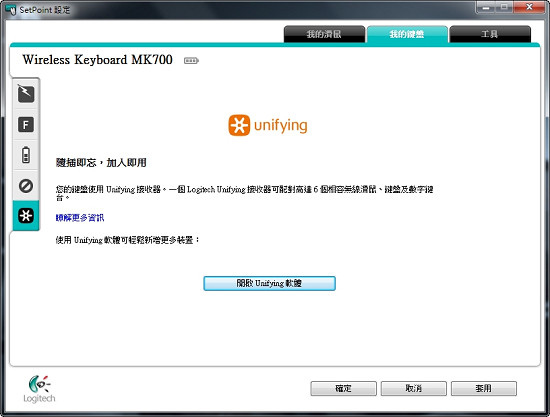Click the text 使用 Unifying 軟體可輕鬆新增更多裝置
The image size is (550, 417).
[125, 240]
